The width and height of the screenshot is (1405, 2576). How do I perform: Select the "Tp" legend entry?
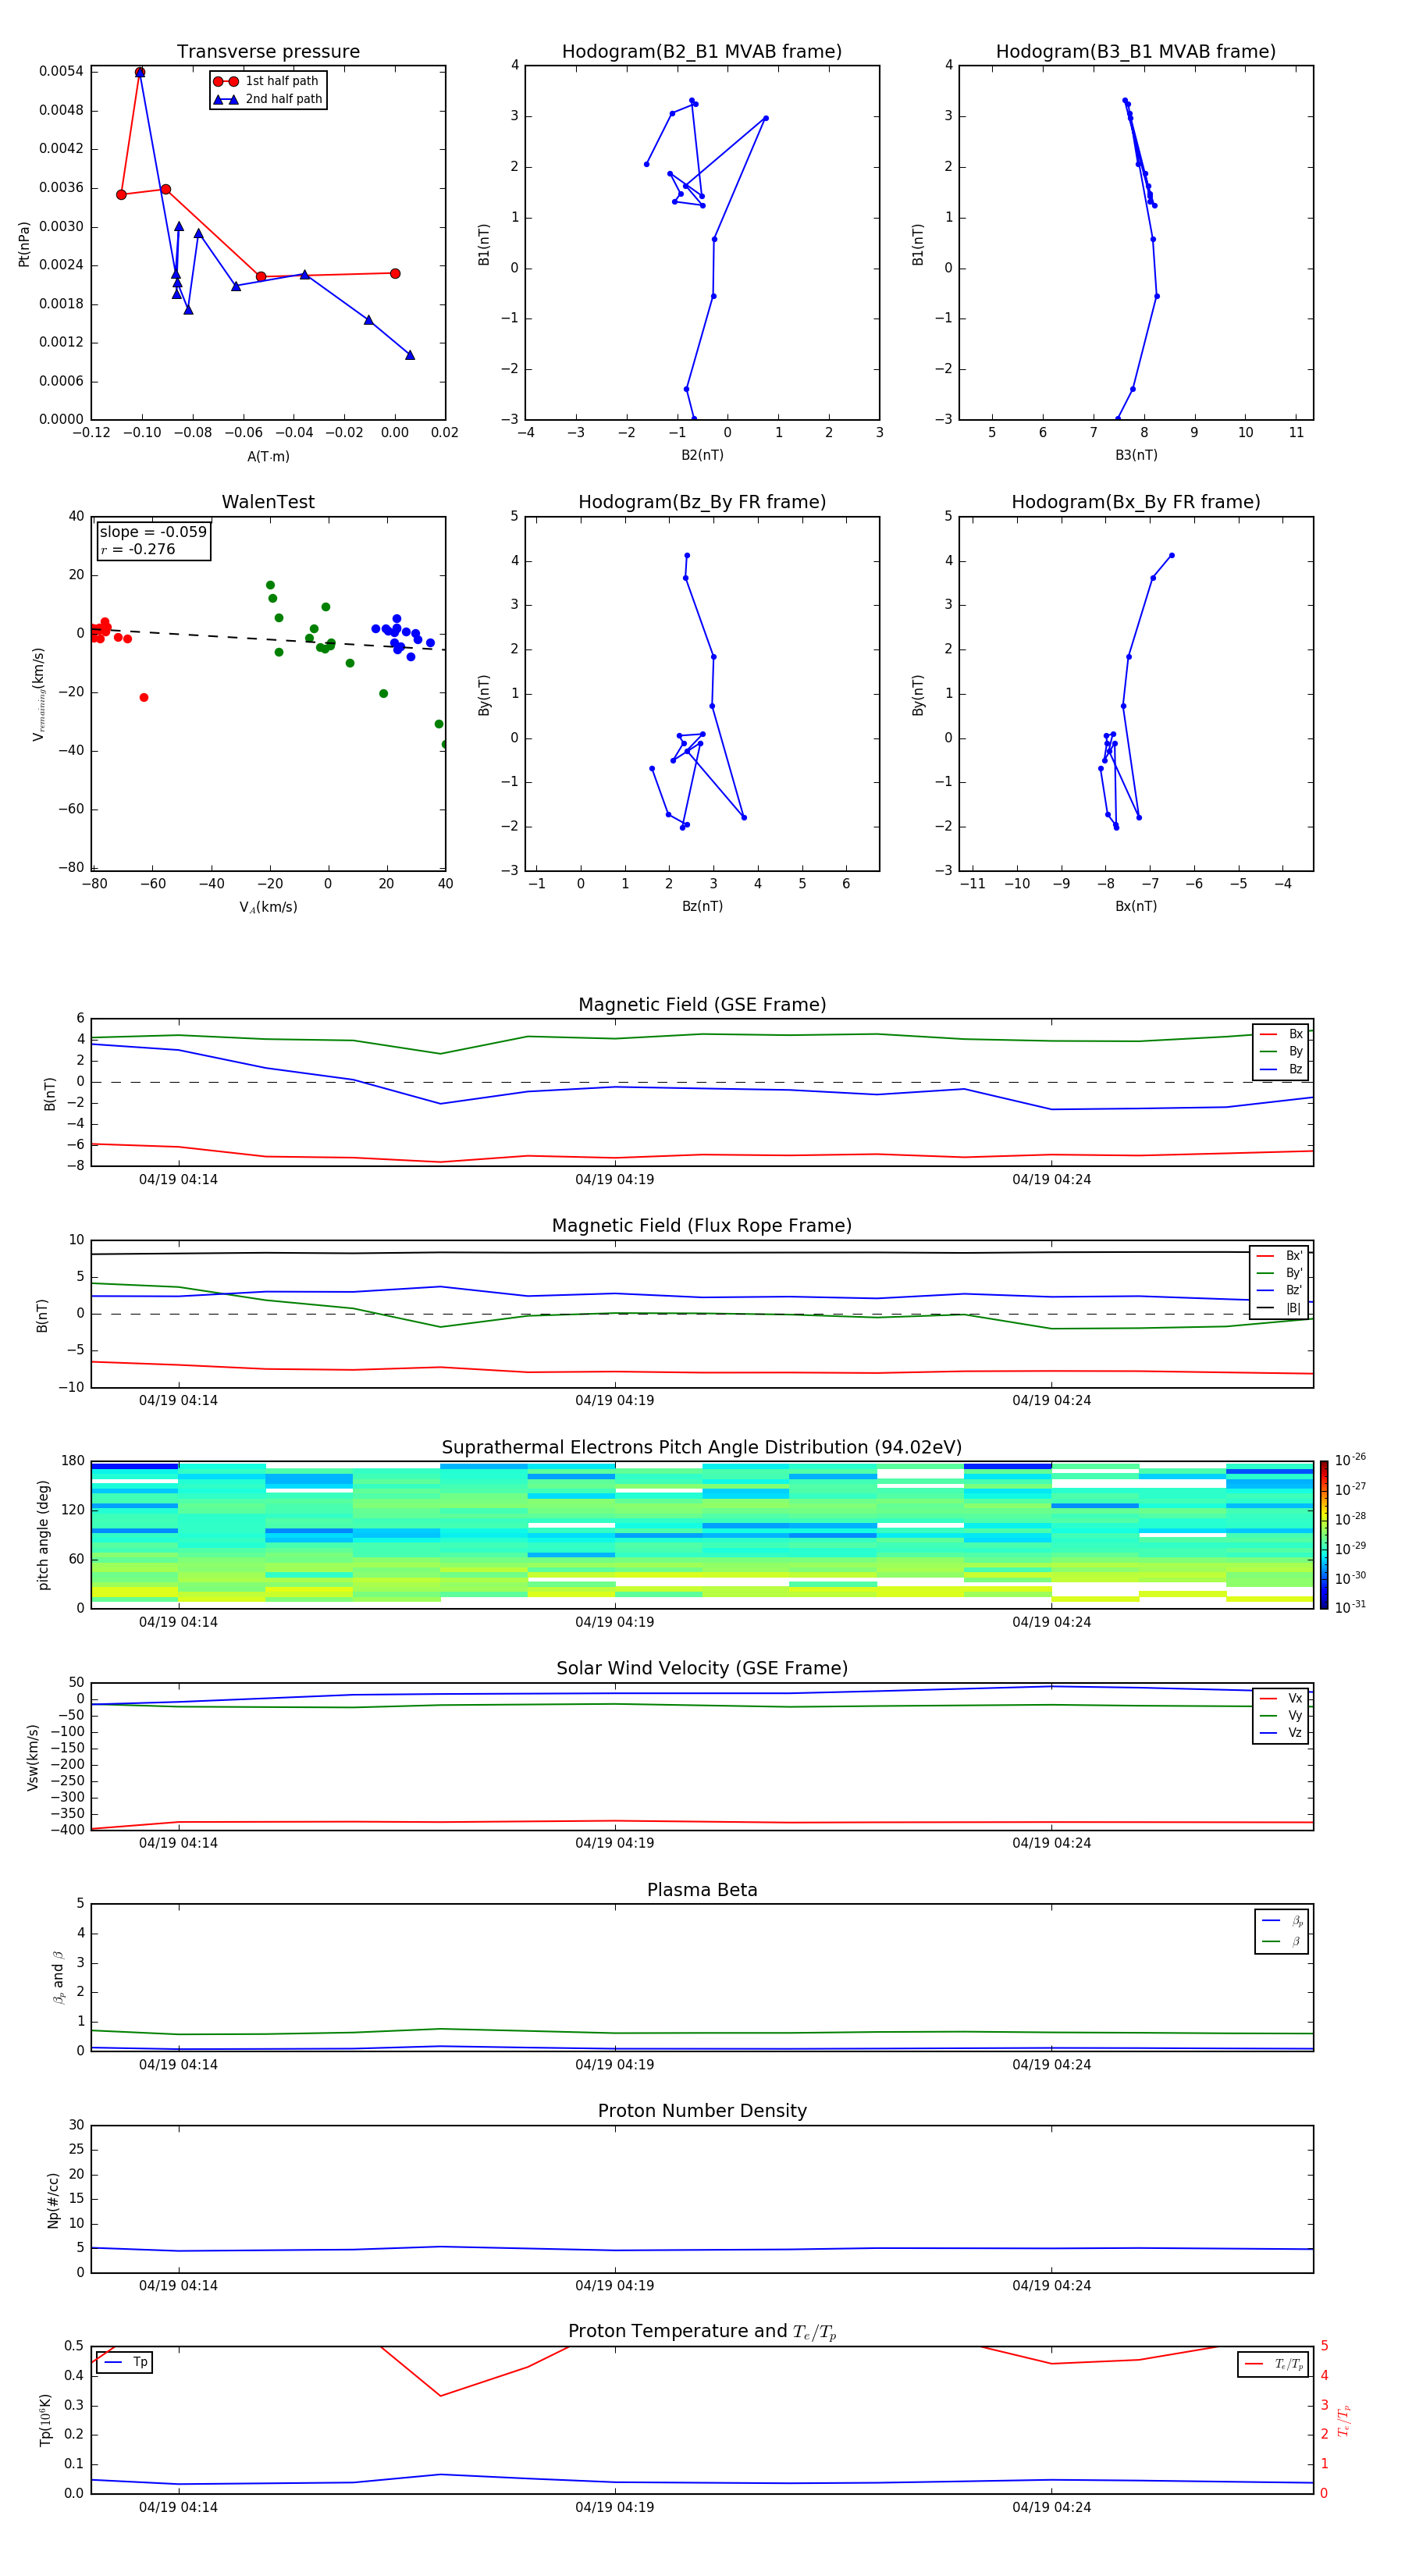click(x=125, y=2363)
